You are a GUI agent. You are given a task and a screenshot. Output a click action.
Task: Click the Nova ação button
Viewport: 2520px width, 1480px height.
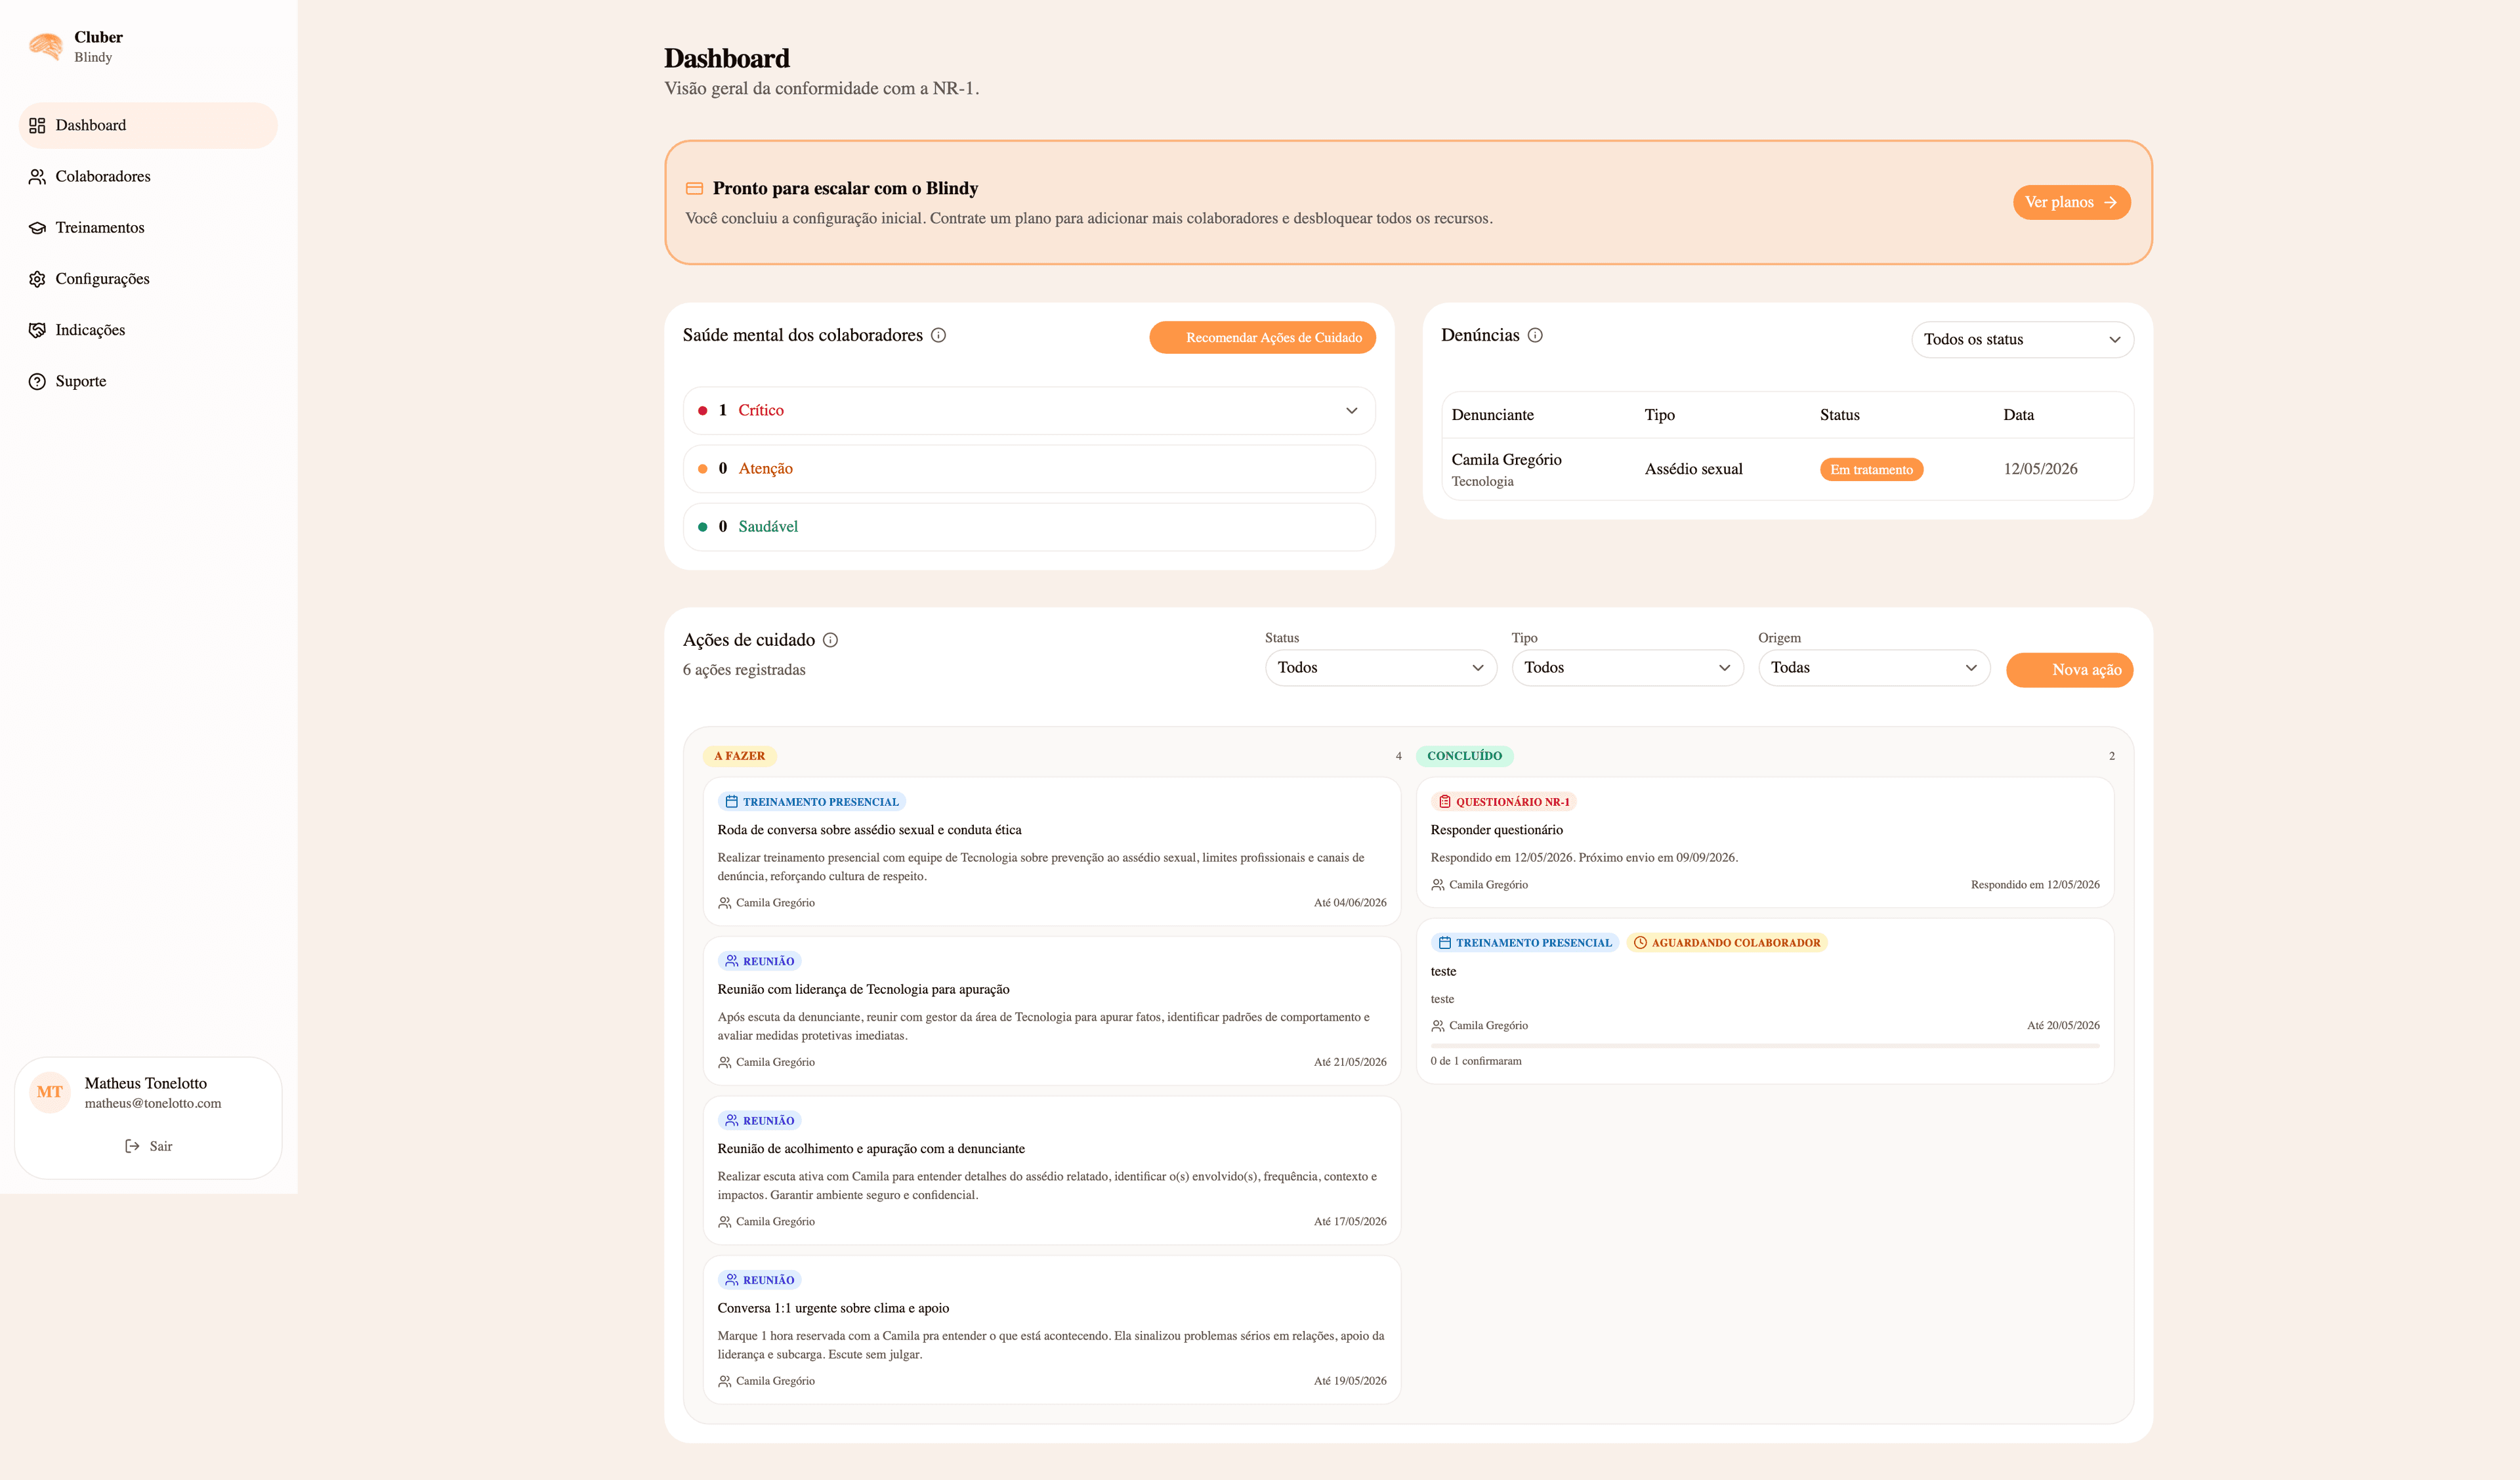(2069, 670)
